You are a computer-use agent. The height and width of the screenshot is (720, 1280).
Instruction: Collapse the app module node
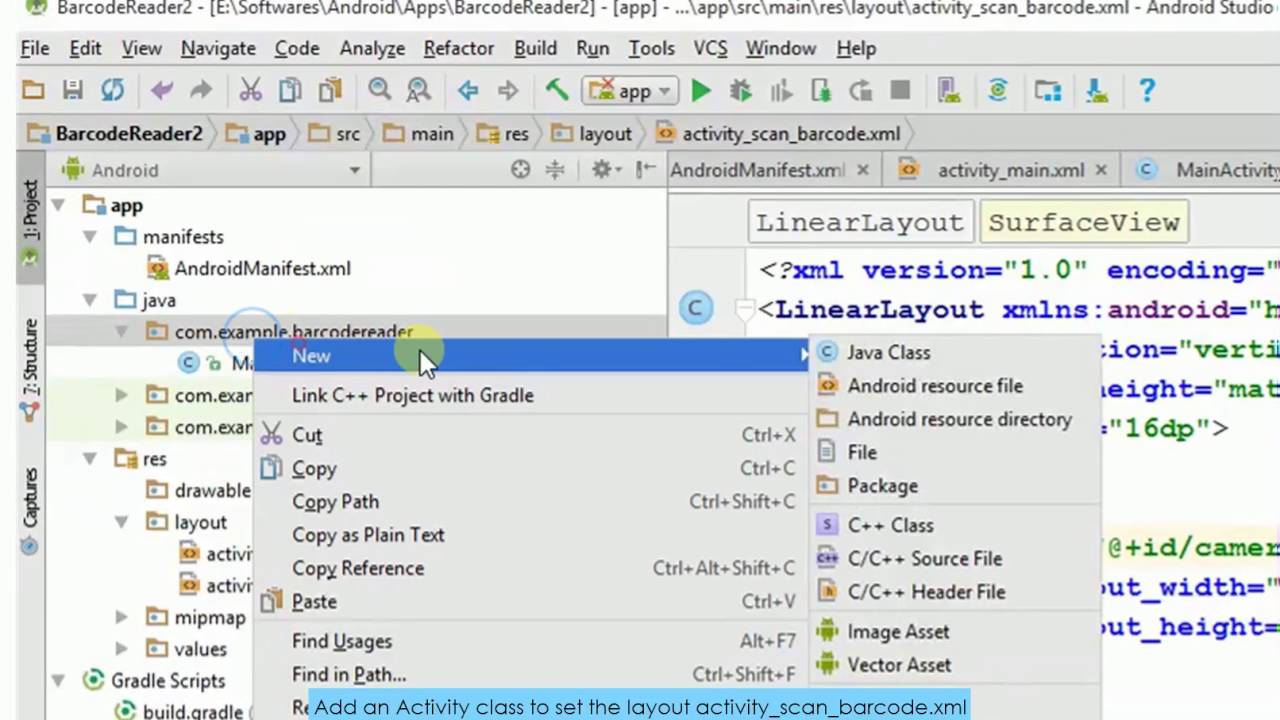point(58,205)
